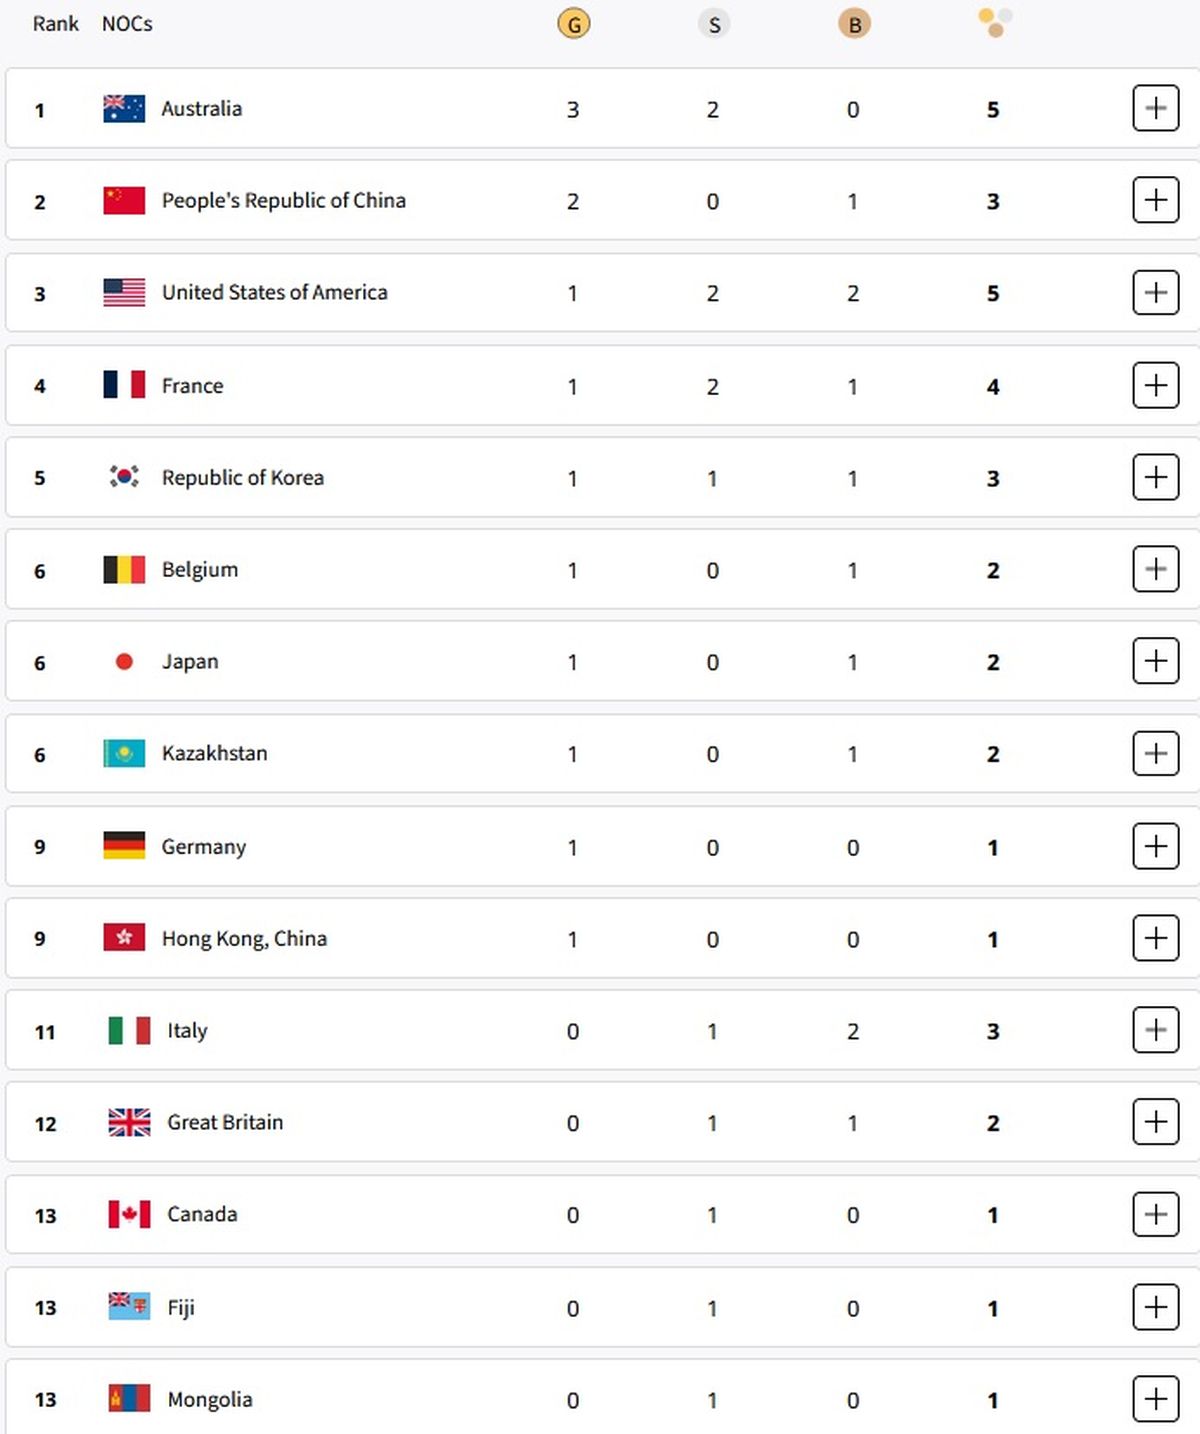Click the Fiji flag icon
1200x1434 pixels.
pos(129,1306)
